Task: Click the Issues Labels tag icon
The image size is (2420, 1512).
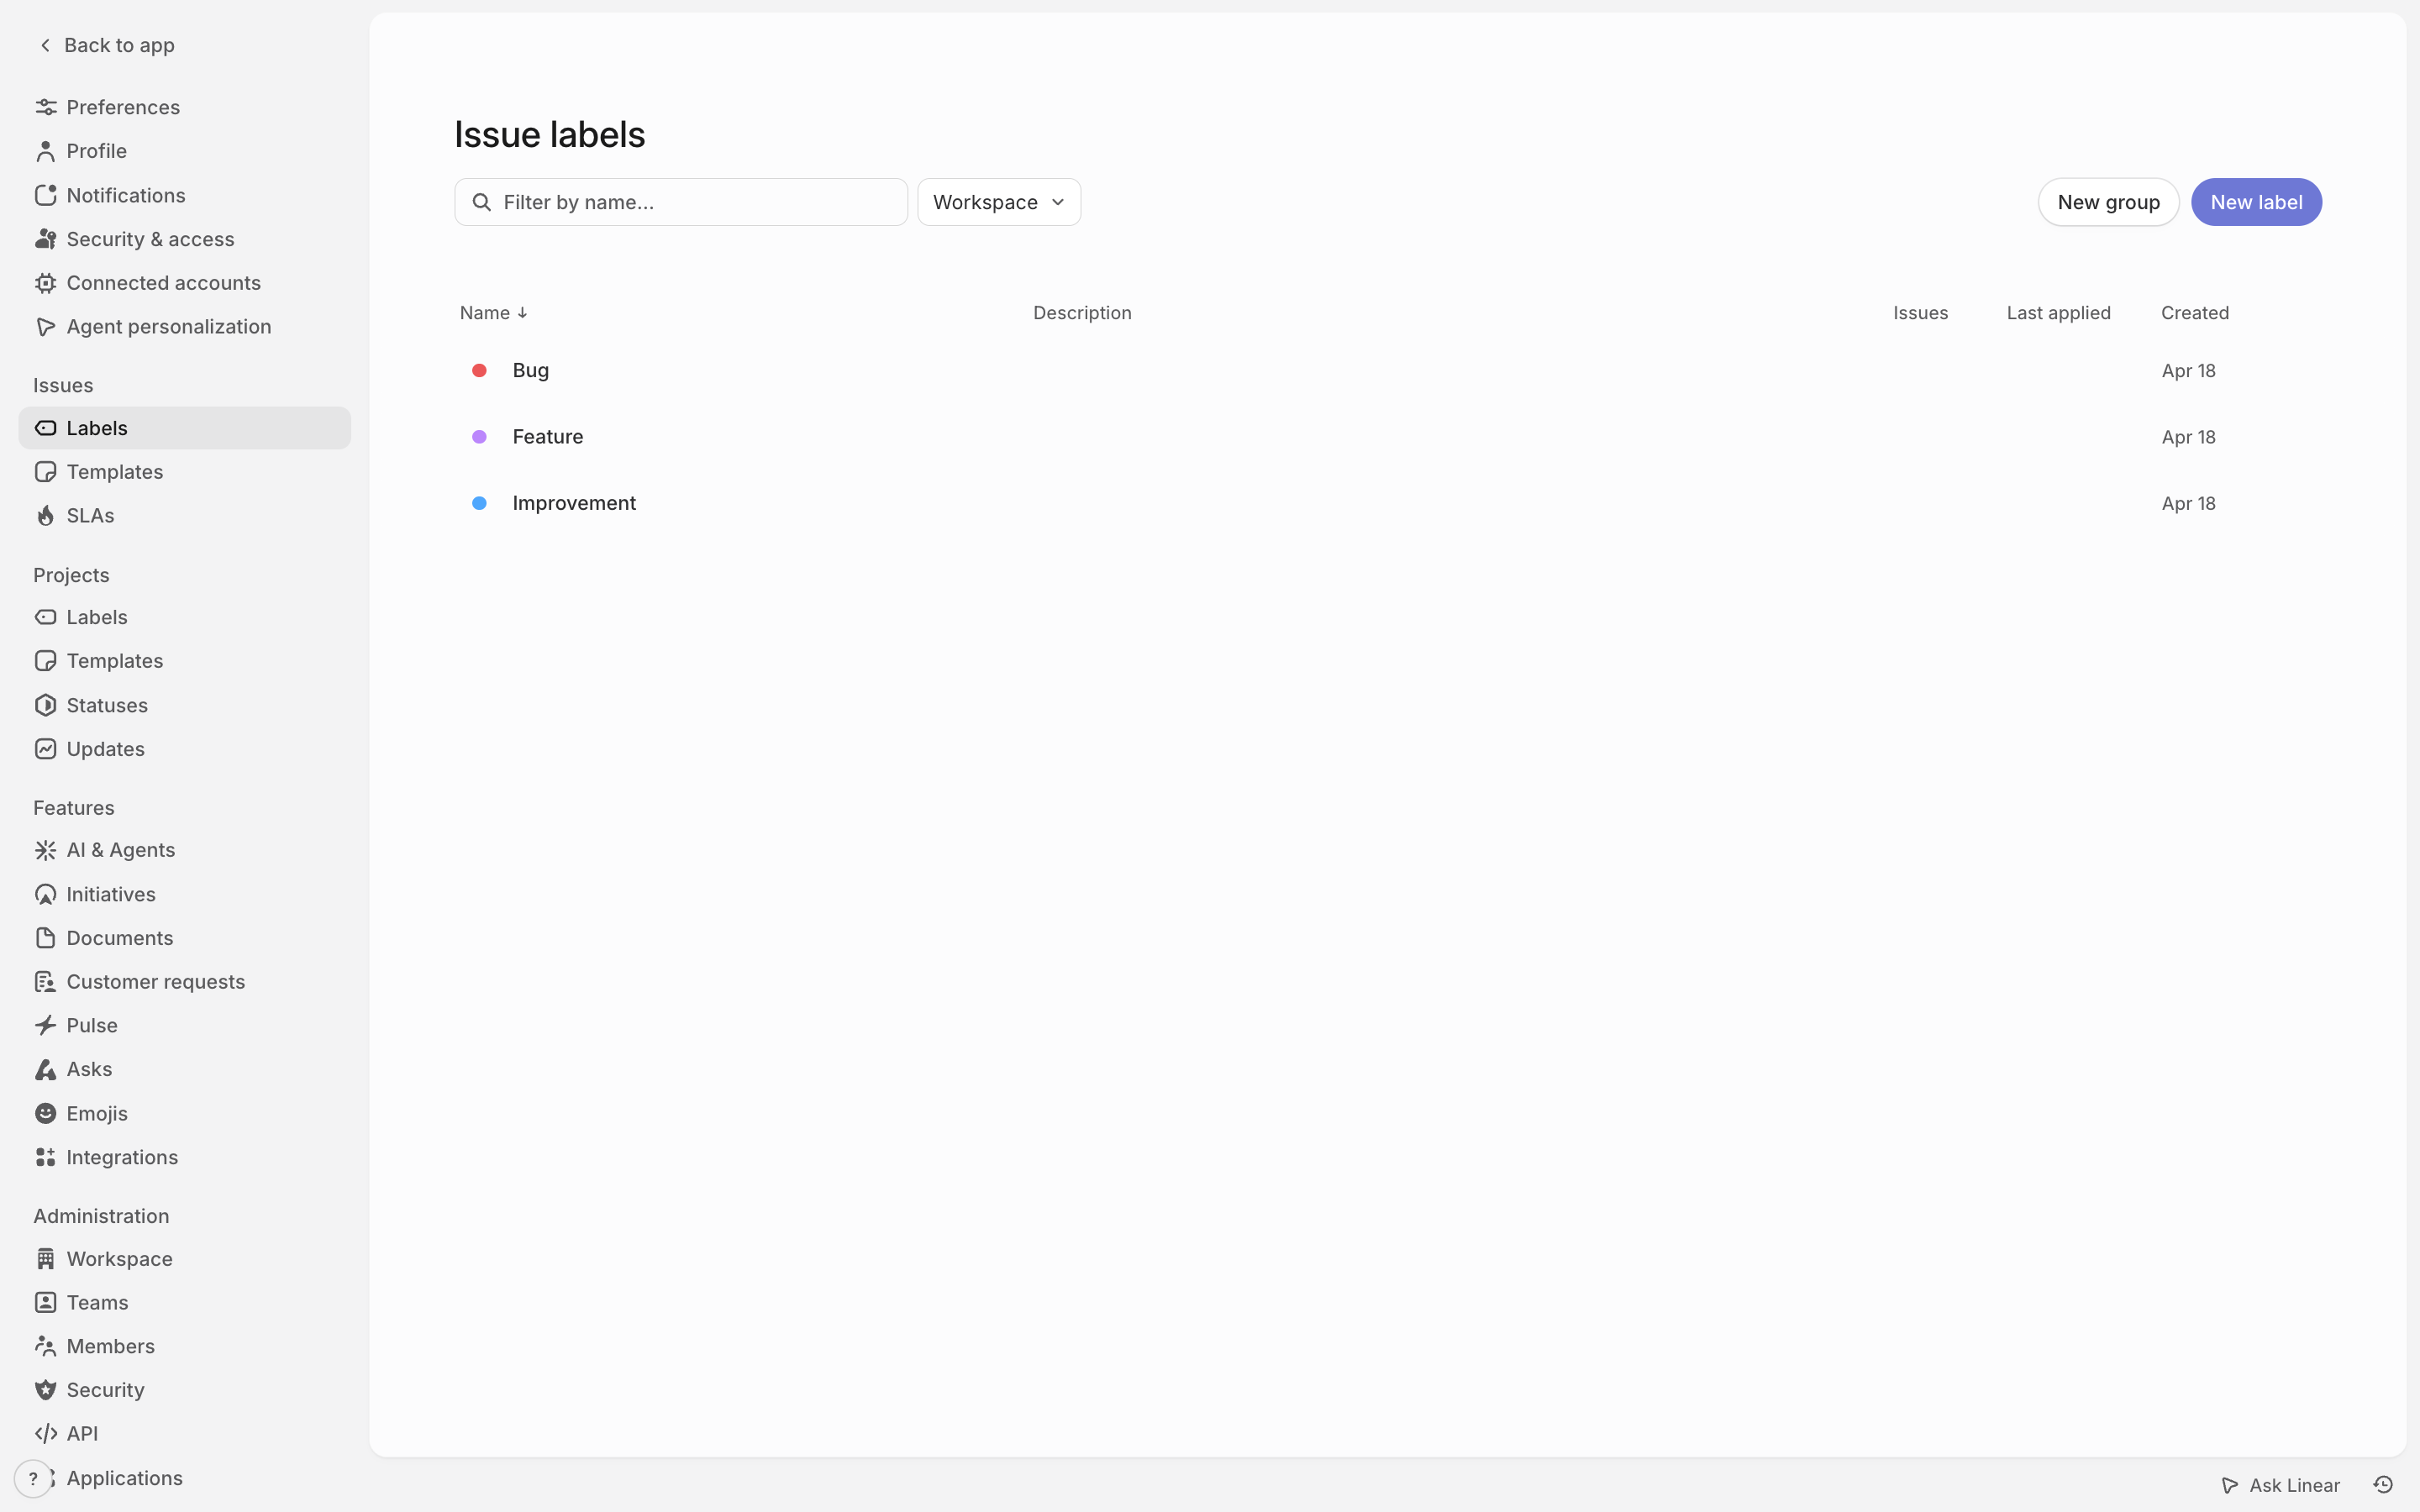Action: (46, 428)
